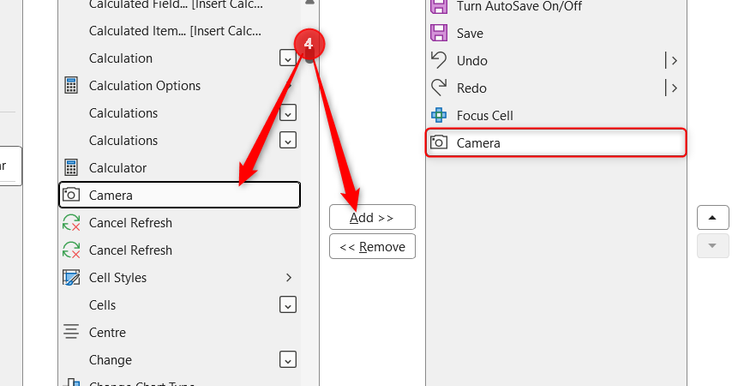
Task: Click the << Remove button
Action: point(372,246)
